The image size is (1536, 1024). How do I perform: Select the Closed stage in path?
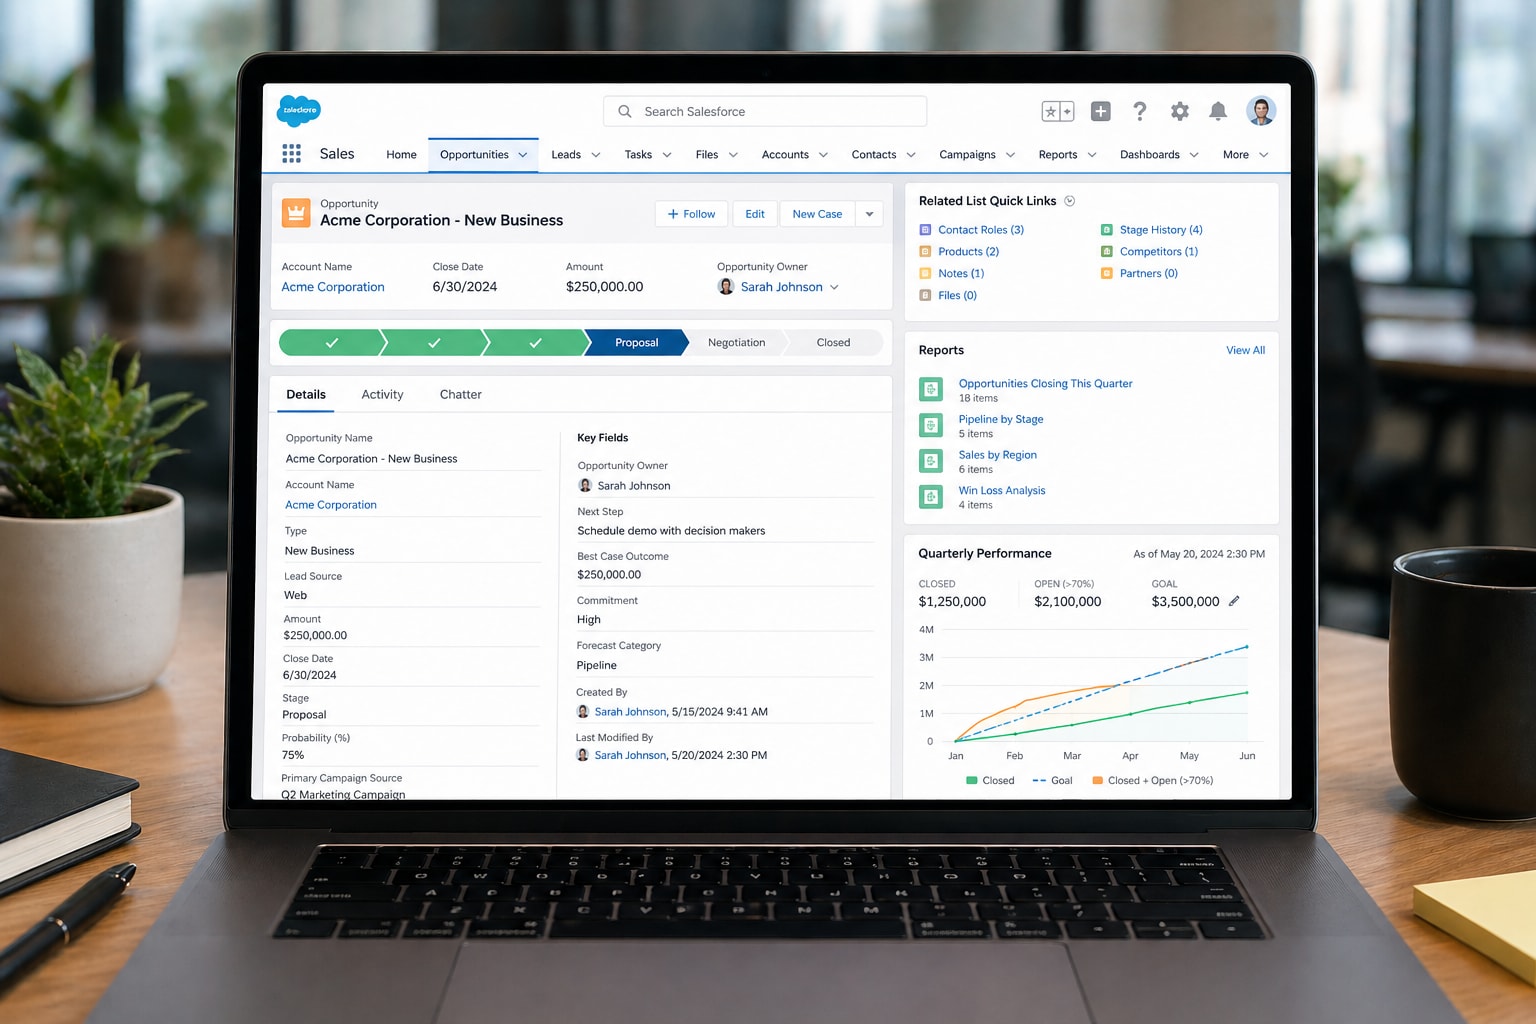833,343
